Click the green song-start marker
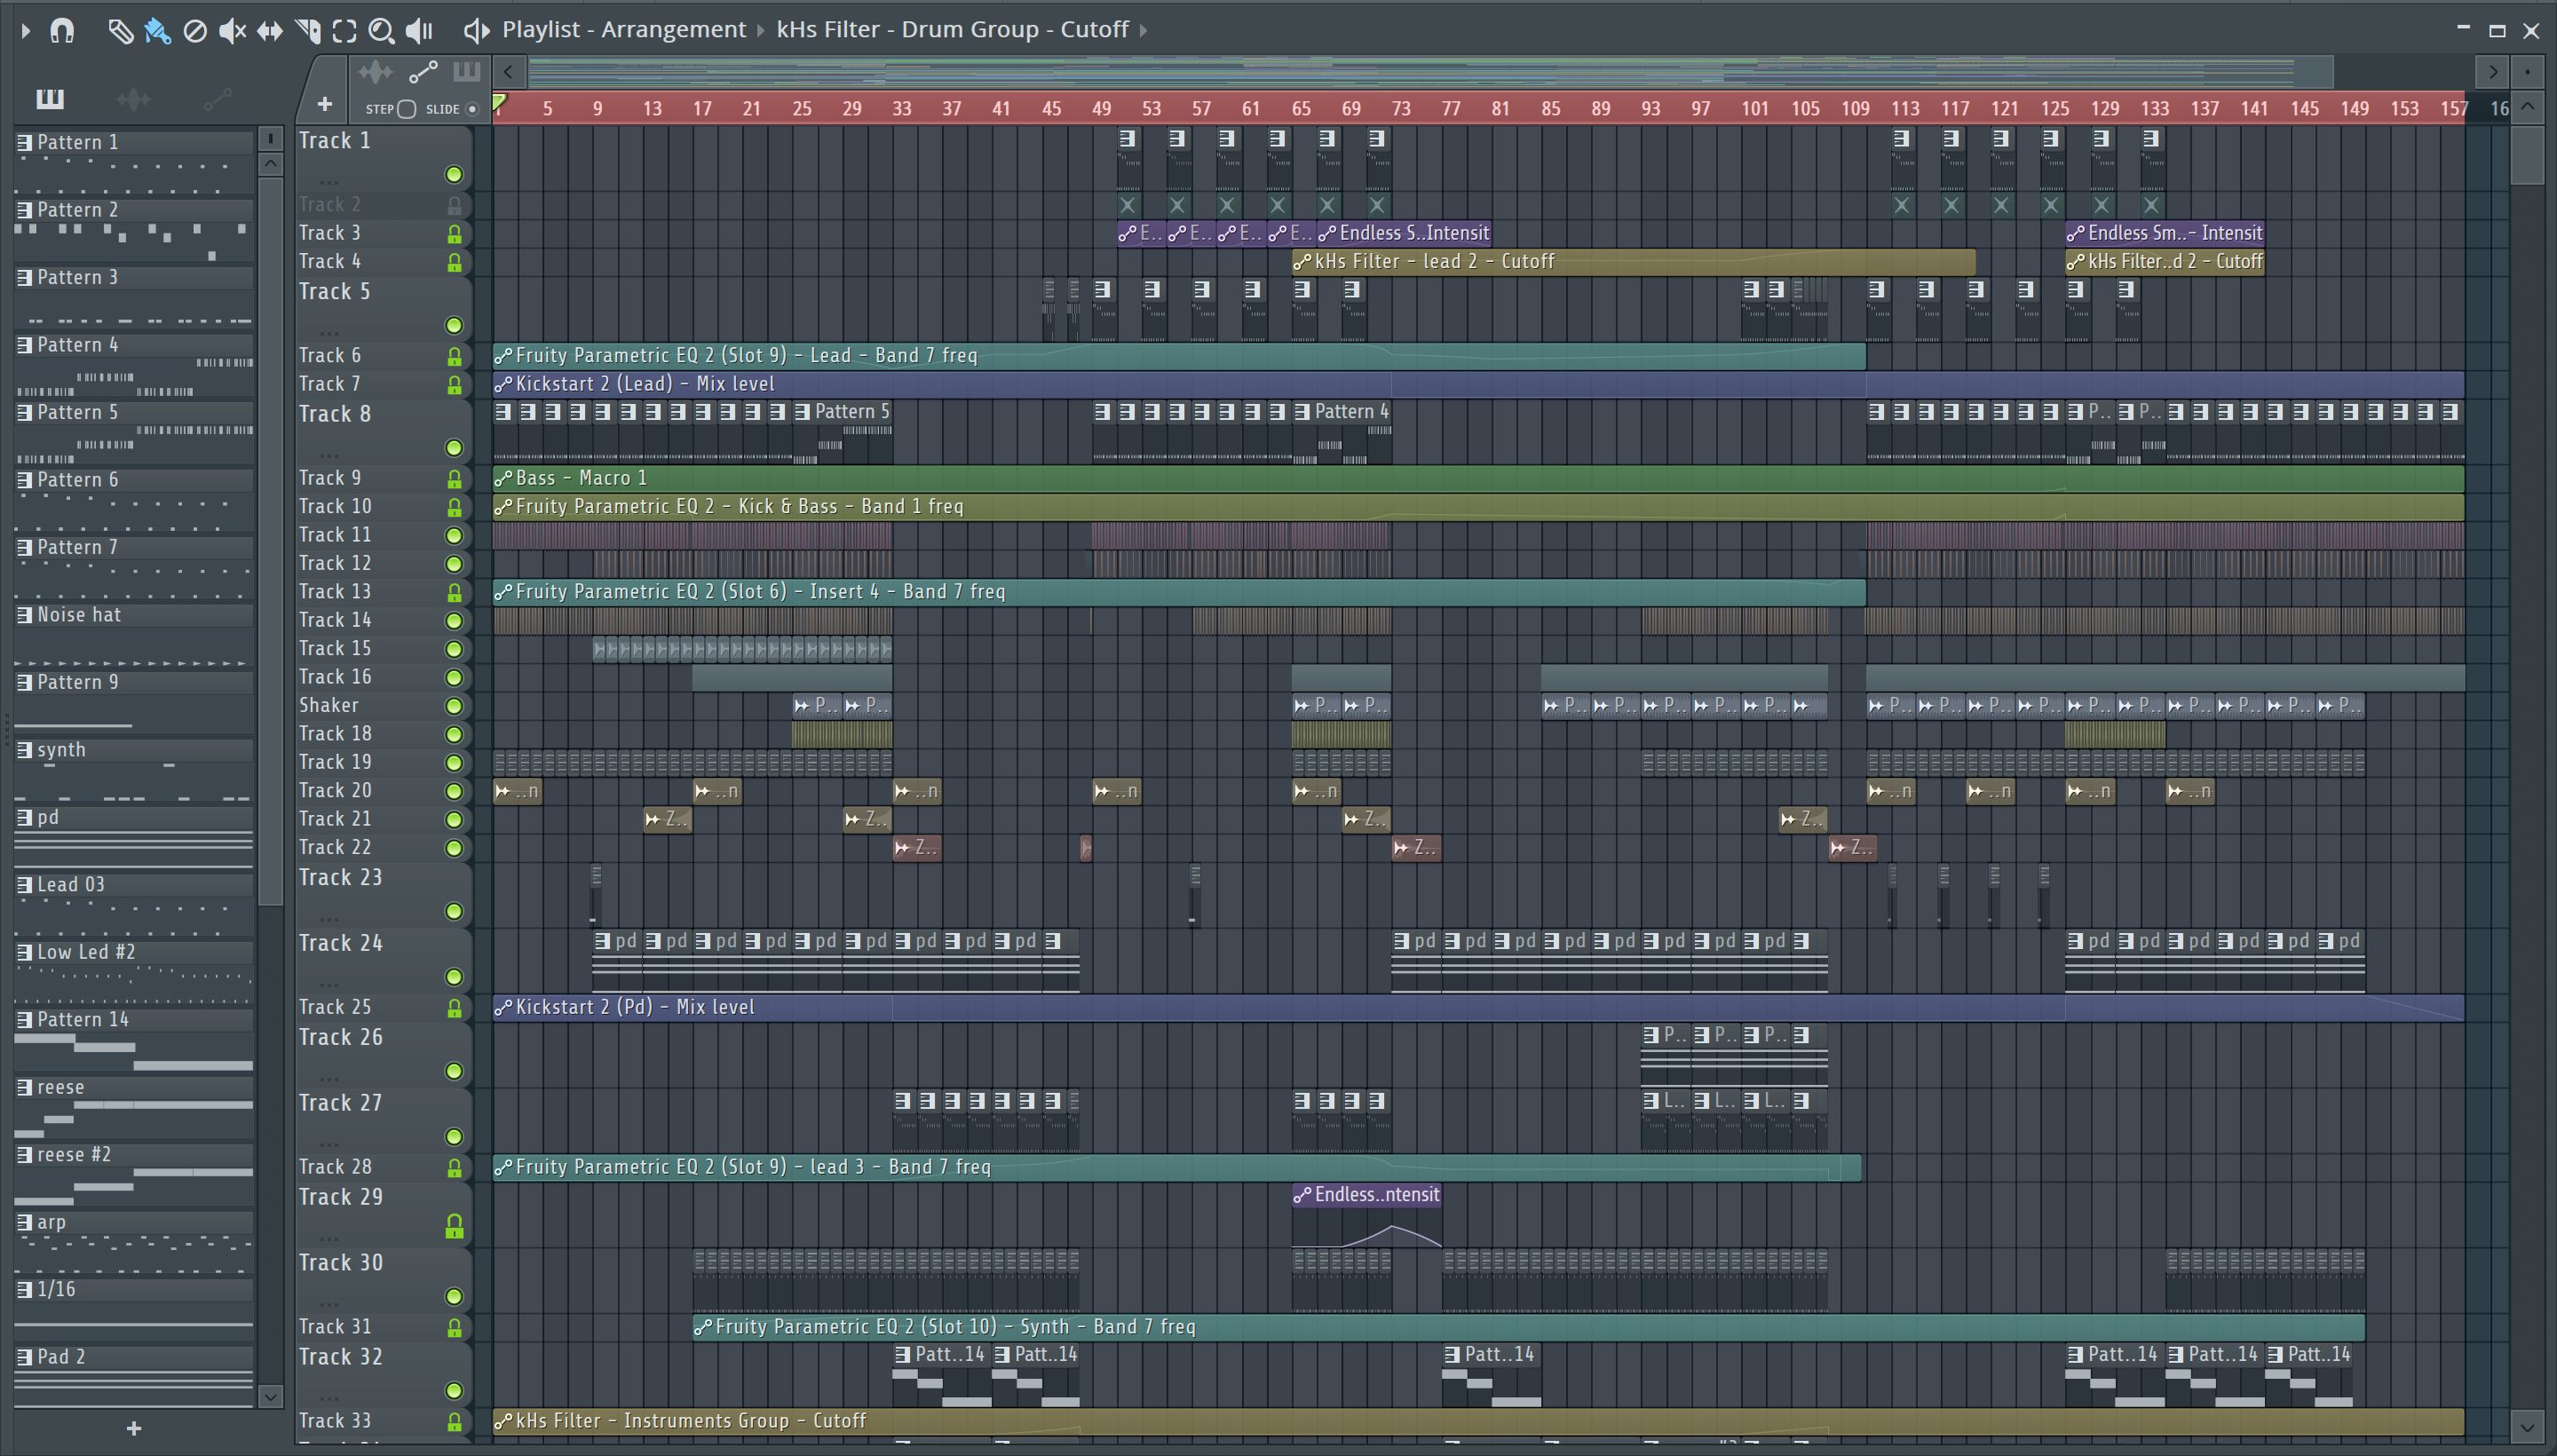 [499, 102]
